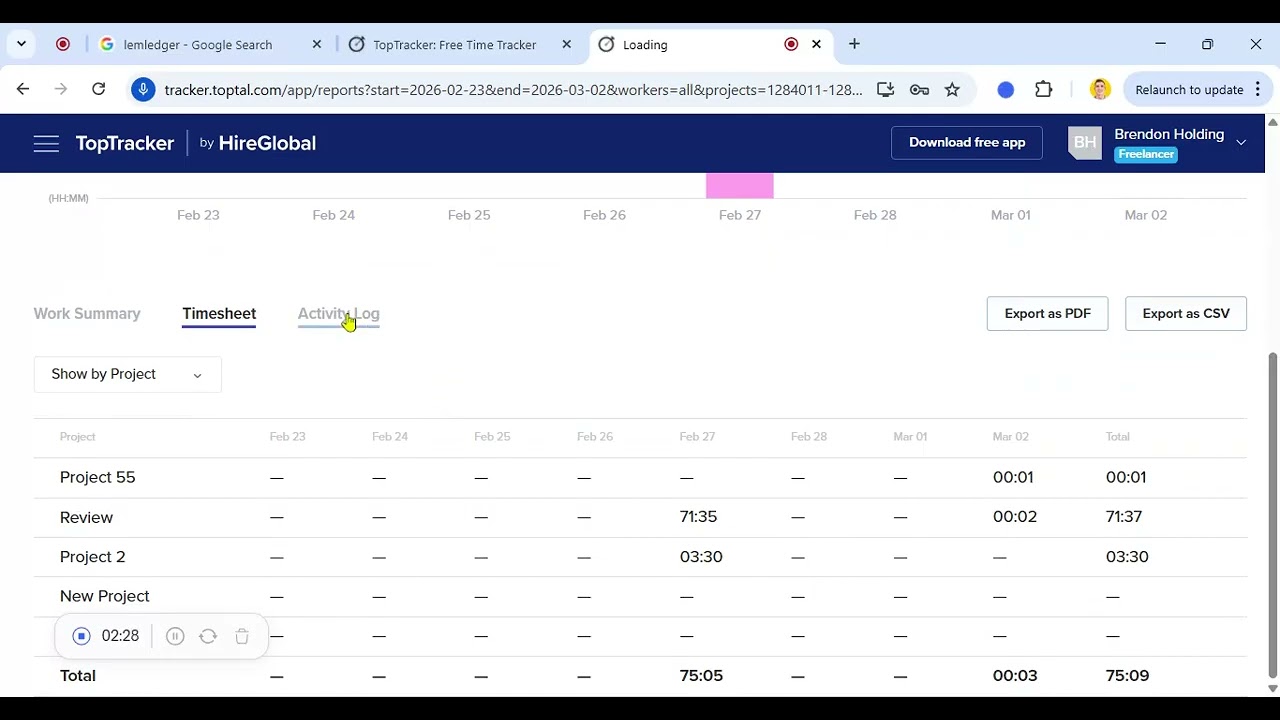Image resolution: width=1280 pixels, height=720 pixels.
Task: Open the Show by Project dropdown
Action: click(x=127, y=374)
